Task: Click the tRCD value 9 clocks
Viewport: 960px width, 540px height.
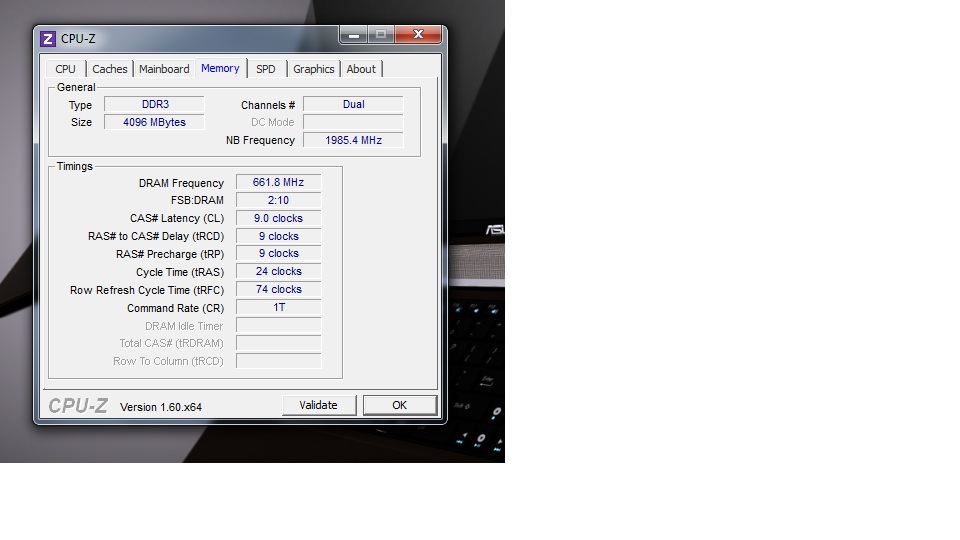Action: click(x=279, y=236)
